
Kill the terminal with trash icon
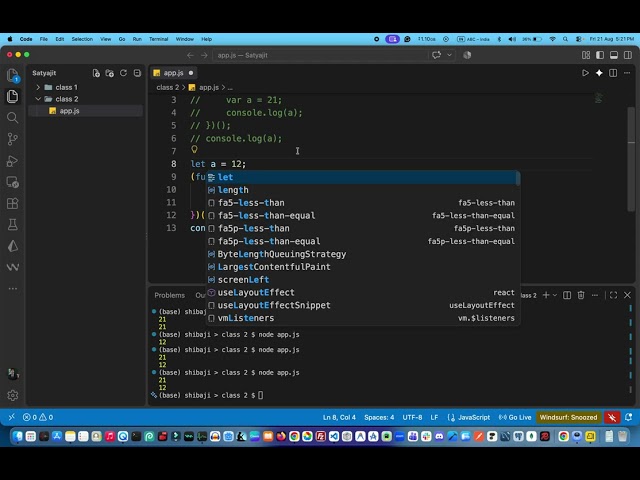coord(581,295)
